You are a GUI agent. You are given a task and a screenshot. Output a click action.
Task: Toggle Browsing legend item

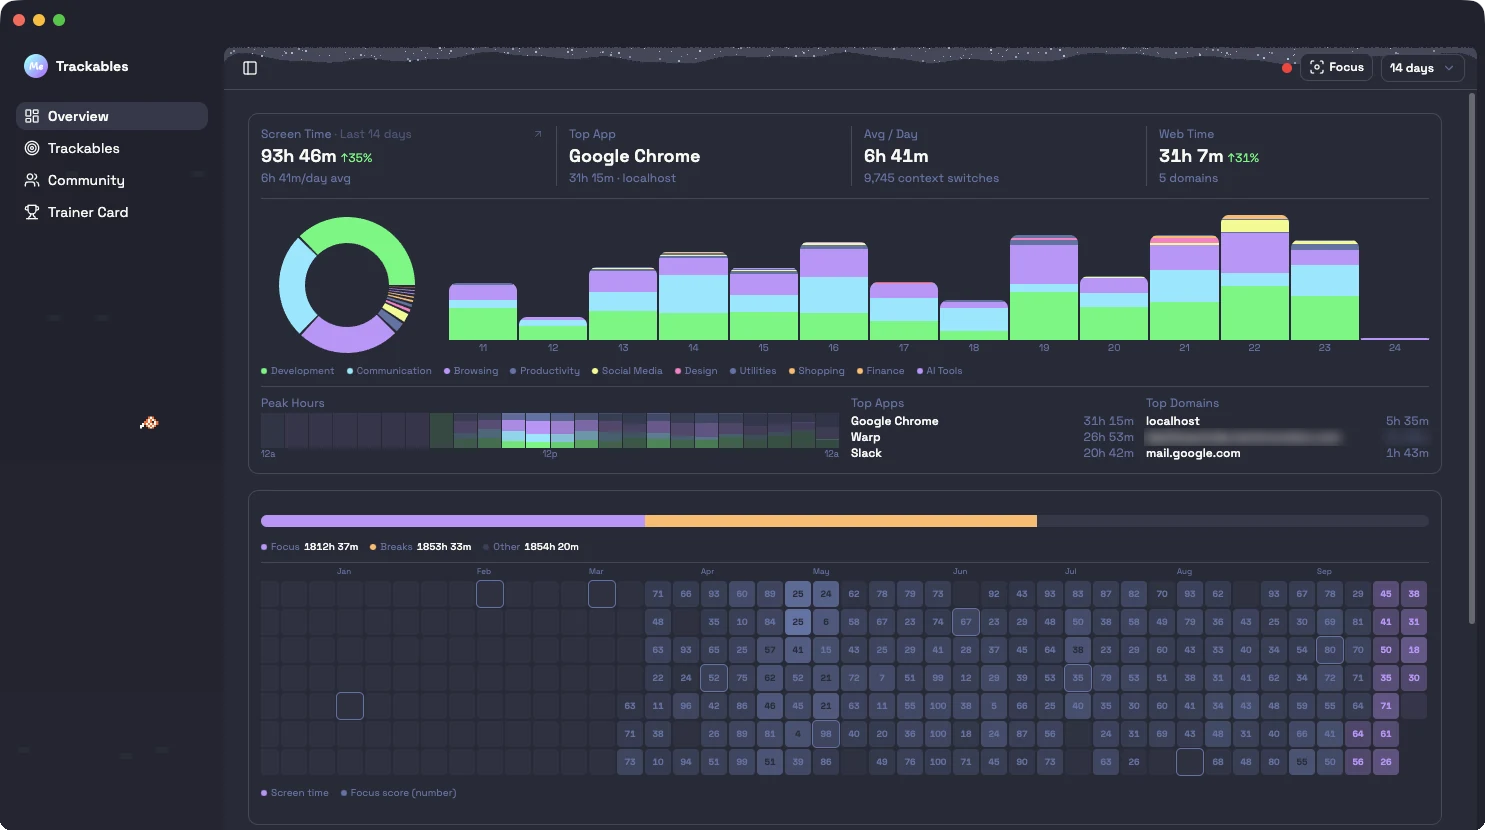(471, 371)
